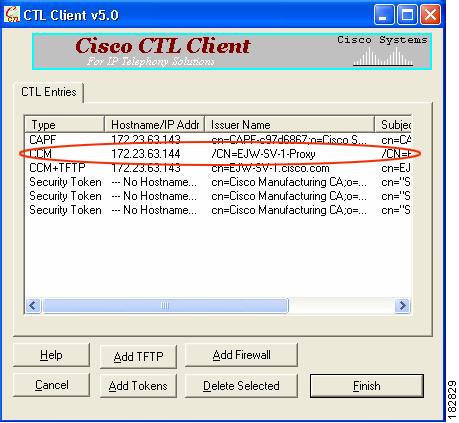459x423 pixels.
Task: Select the CCM+TFTP entry row
Action: [x=218, y=168]
